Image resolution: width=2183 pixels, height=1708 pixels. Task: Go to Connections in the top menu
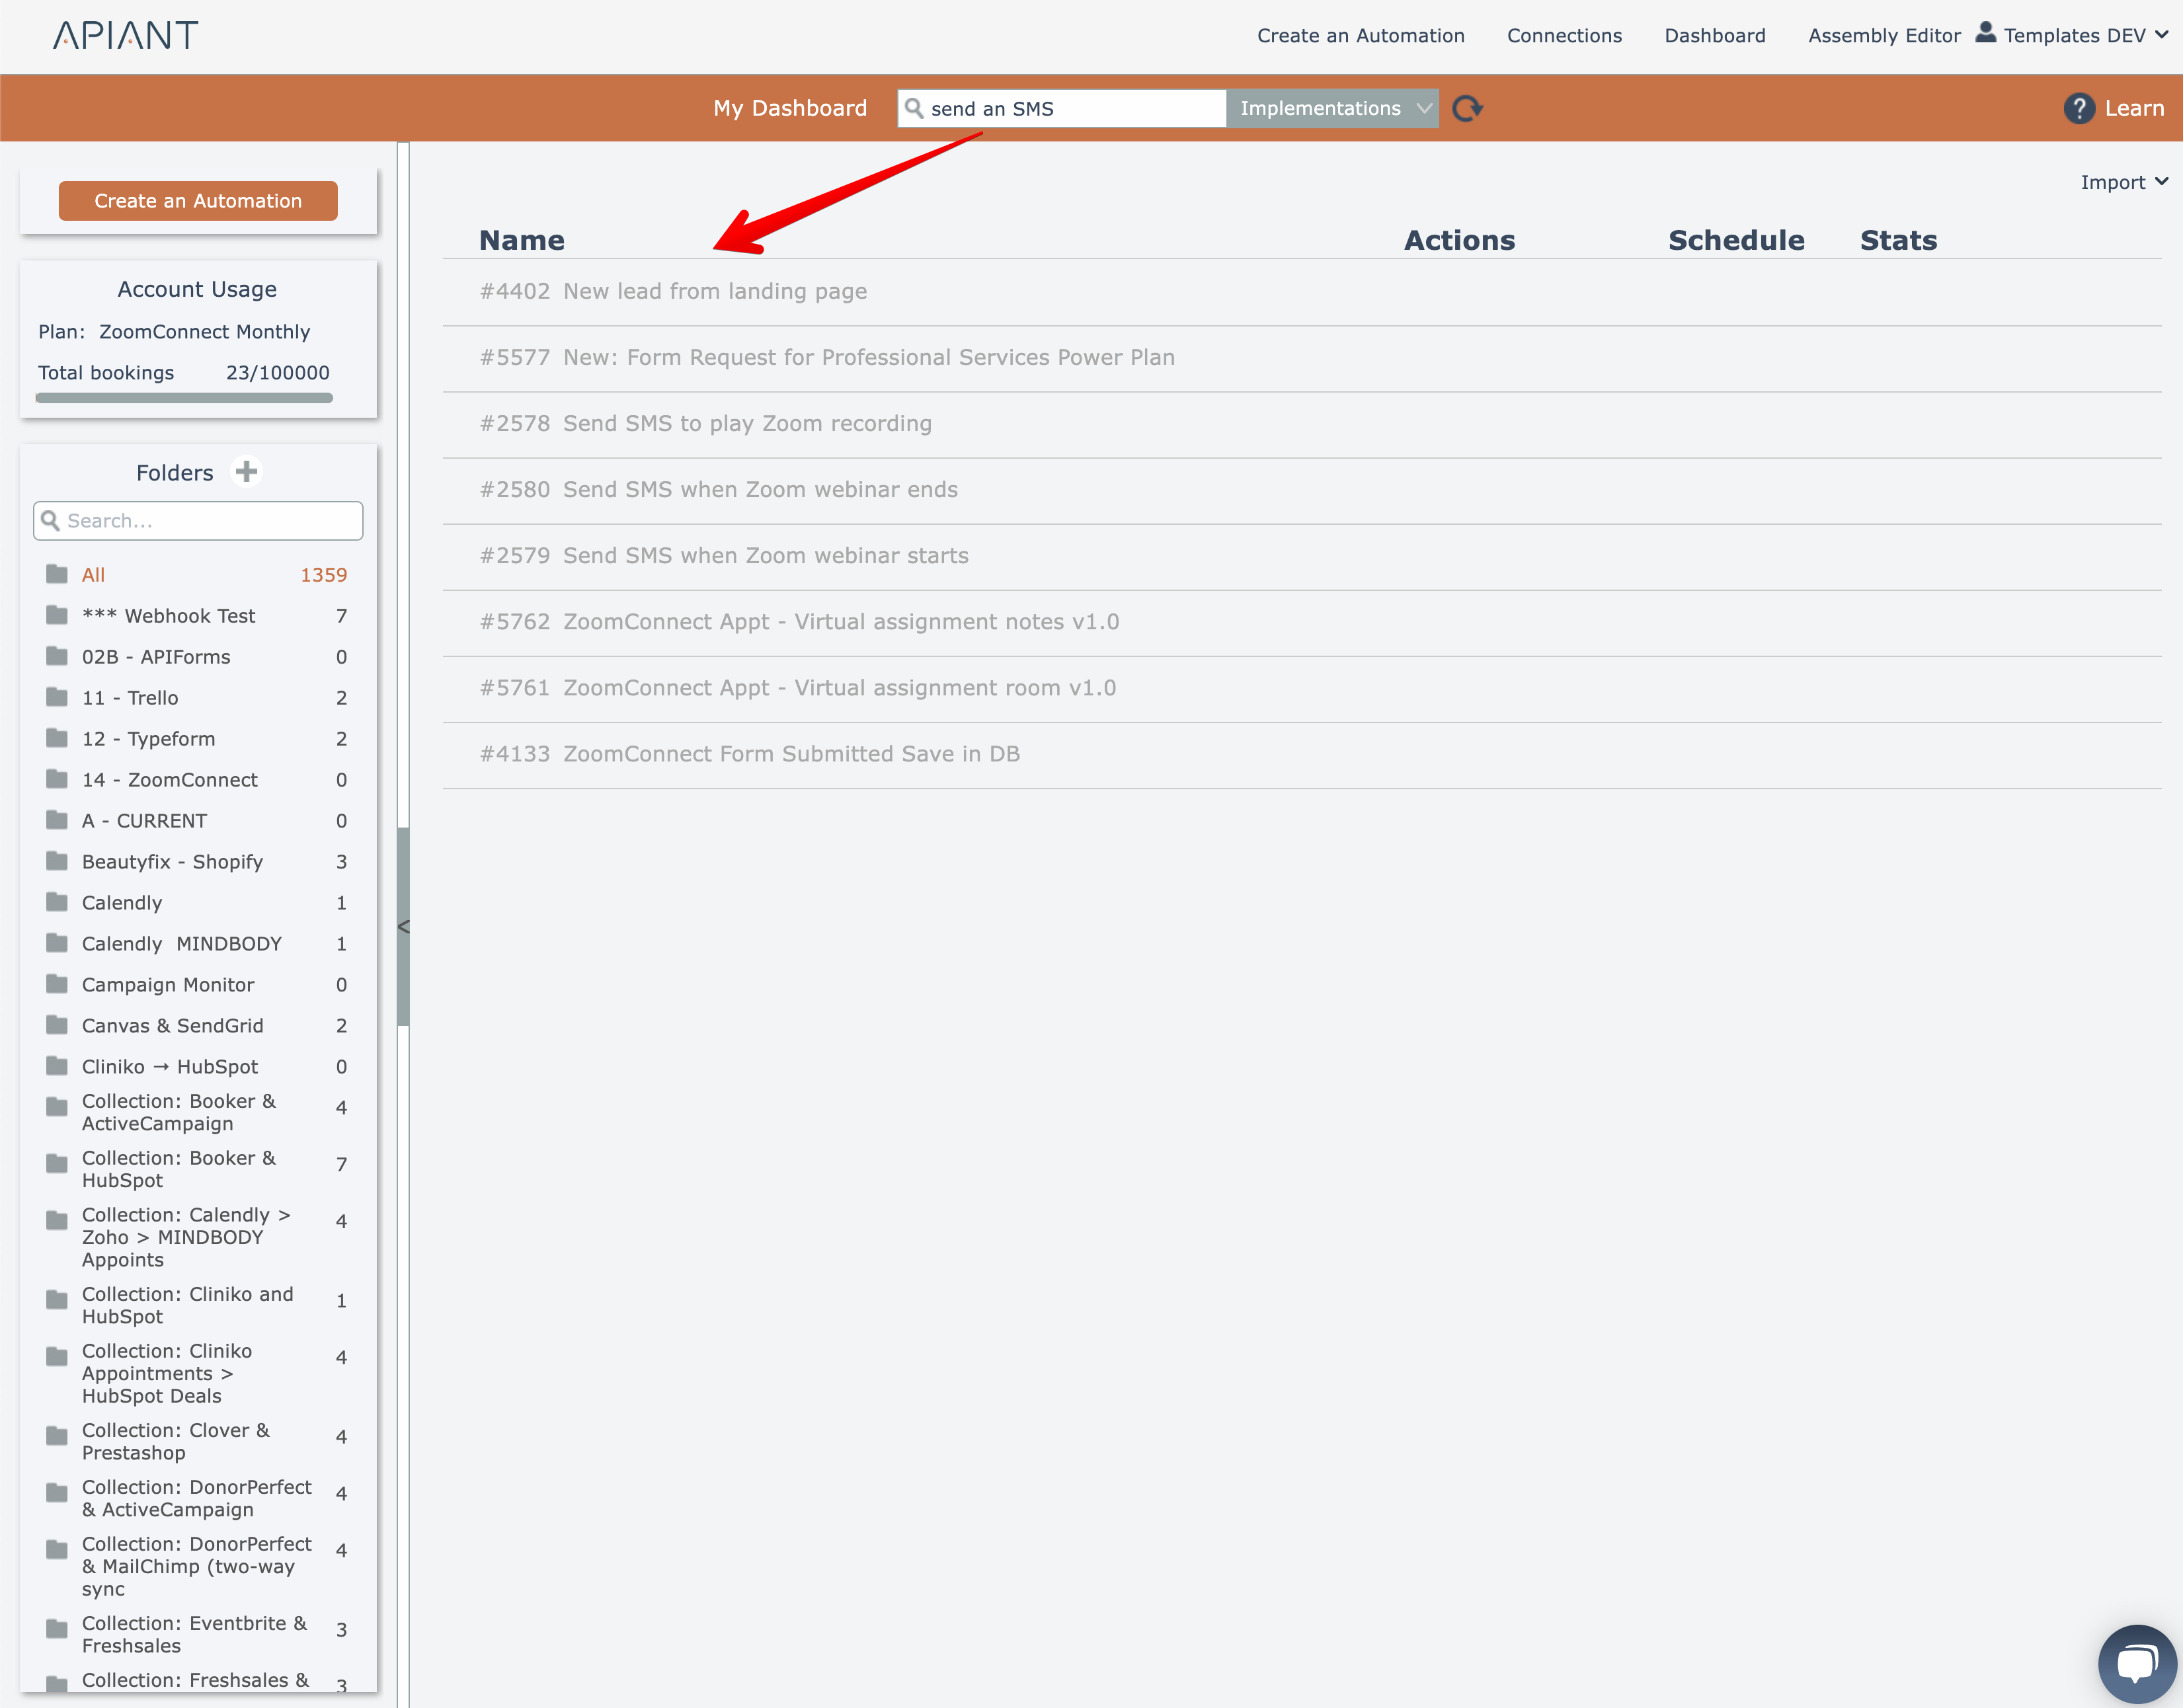tap(1563, 36)
